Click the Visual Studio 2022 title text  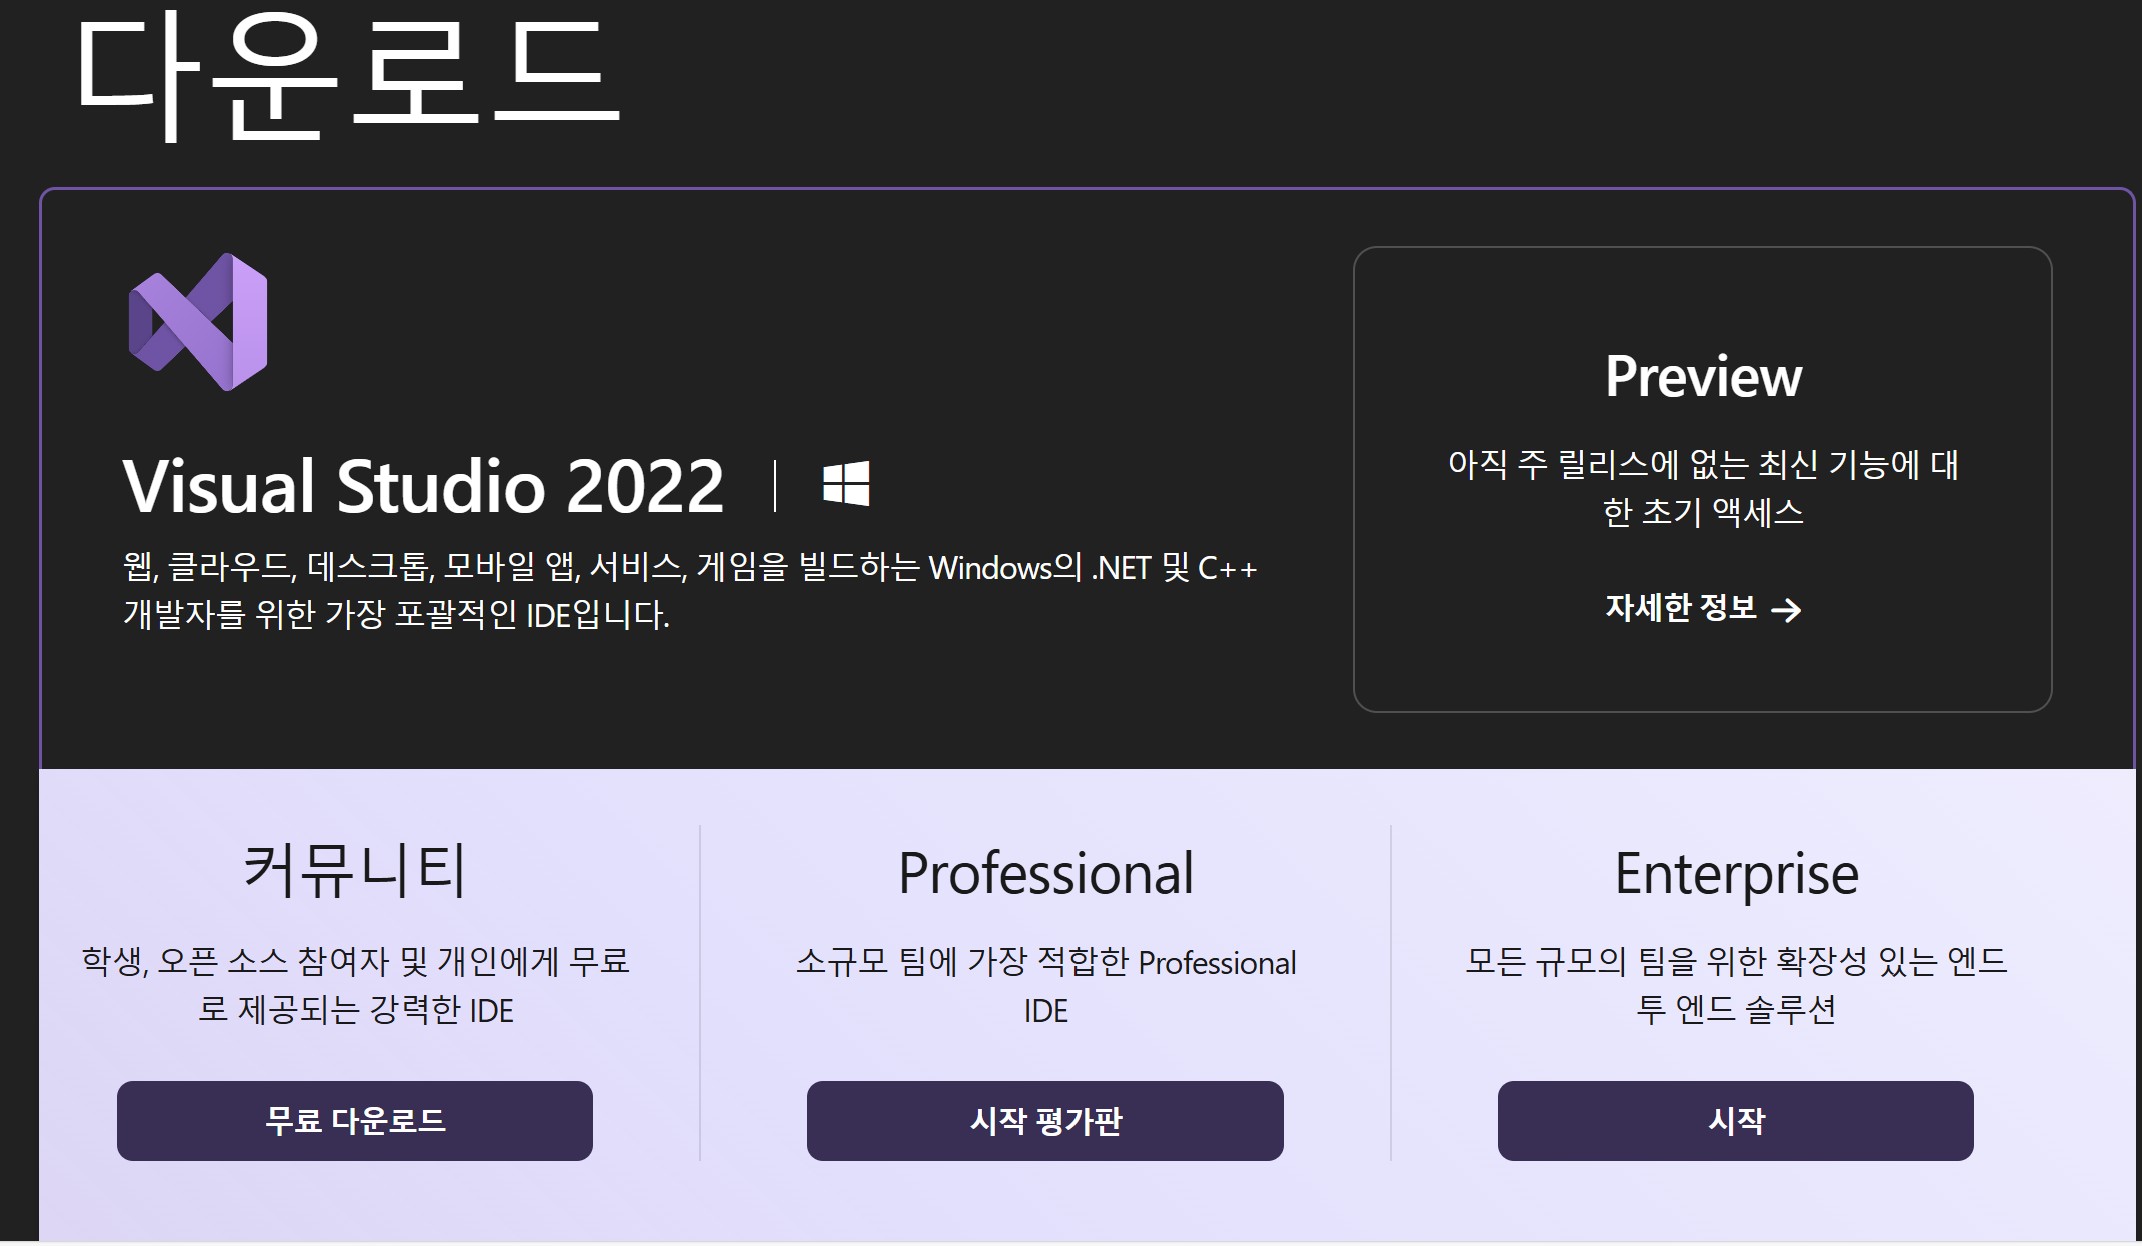(423, 487)
